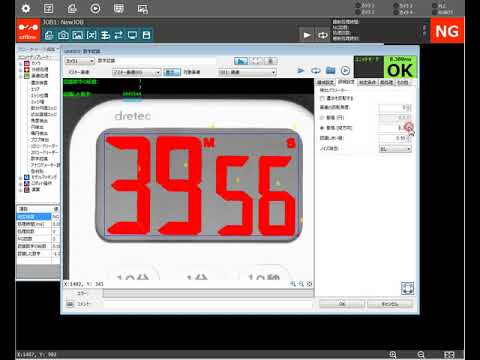
Task: Expand the last calculation tree node
Action: click(21, 190)
